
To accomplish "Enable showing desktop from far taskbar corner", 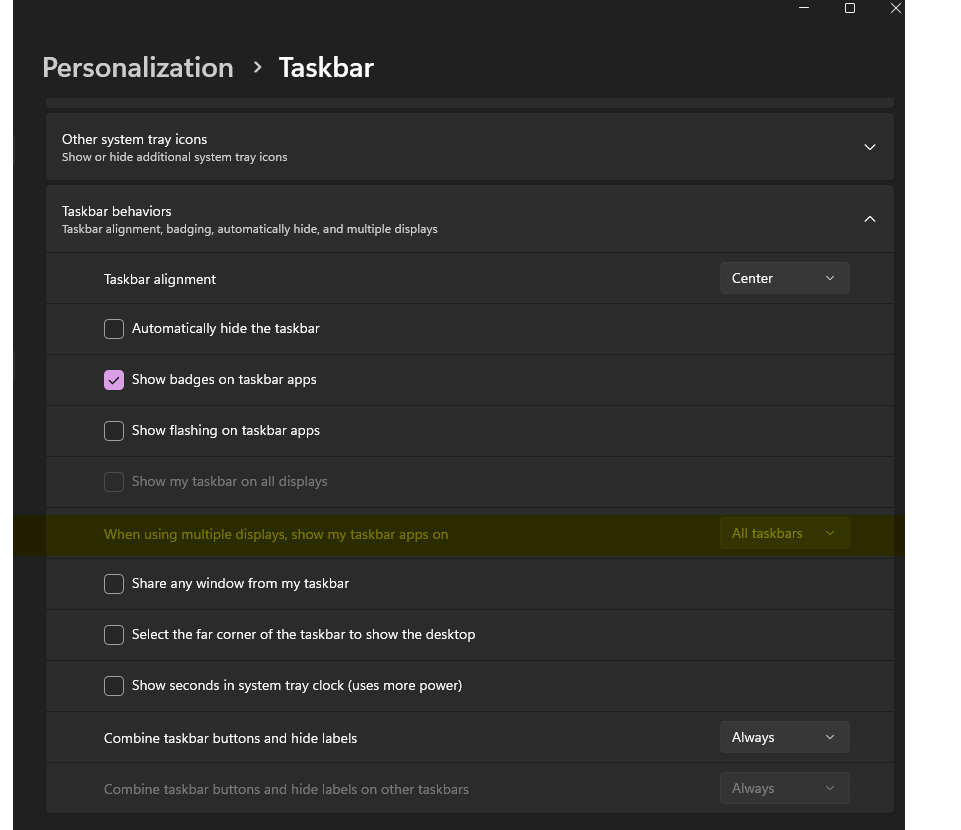I will (113, 634).
